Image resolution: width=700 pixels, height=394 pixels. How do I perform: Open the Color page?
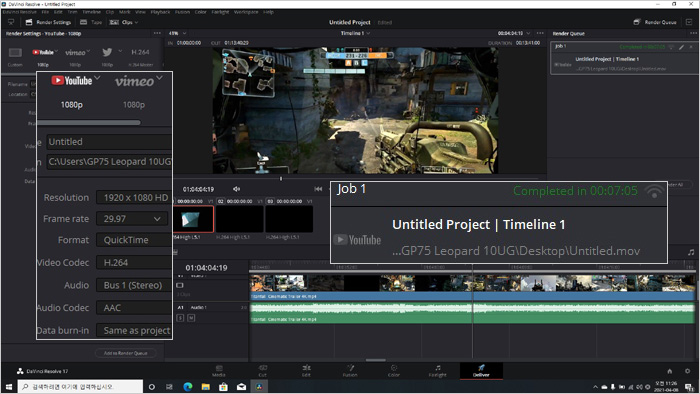point(394,371)
